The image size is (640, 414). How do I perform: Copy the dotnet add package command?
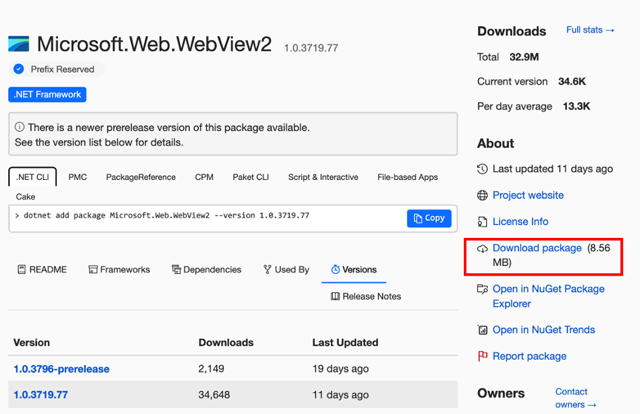(429, 217)
